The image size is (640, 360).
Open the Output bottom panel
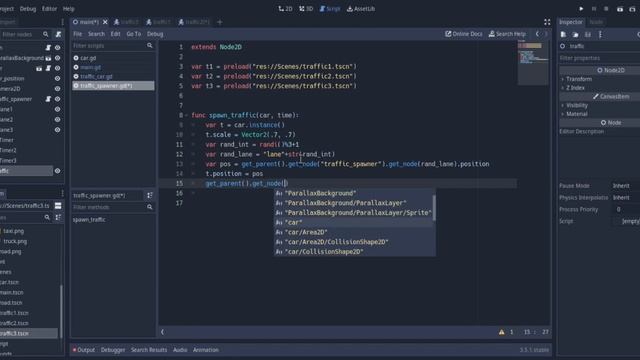pyautogui.click(x=84, y=350)
